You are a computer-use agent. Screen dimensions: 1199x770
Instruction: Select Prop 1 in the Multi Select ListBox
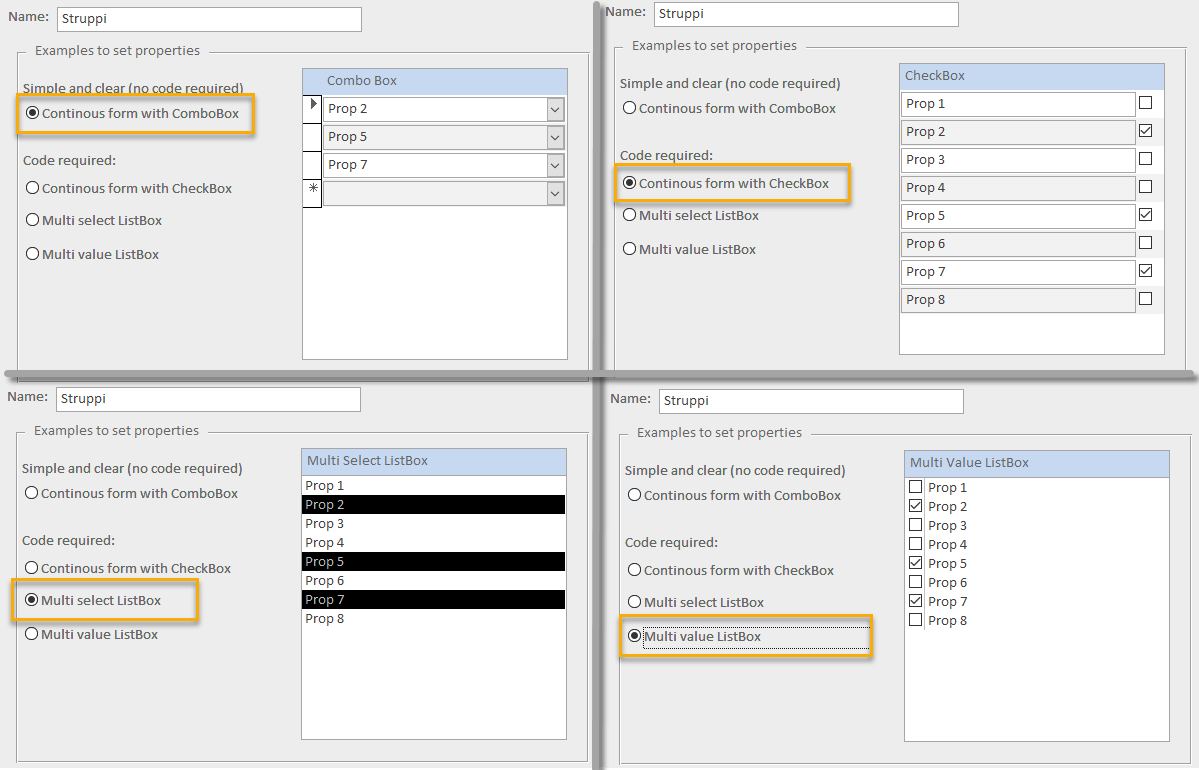434,486
